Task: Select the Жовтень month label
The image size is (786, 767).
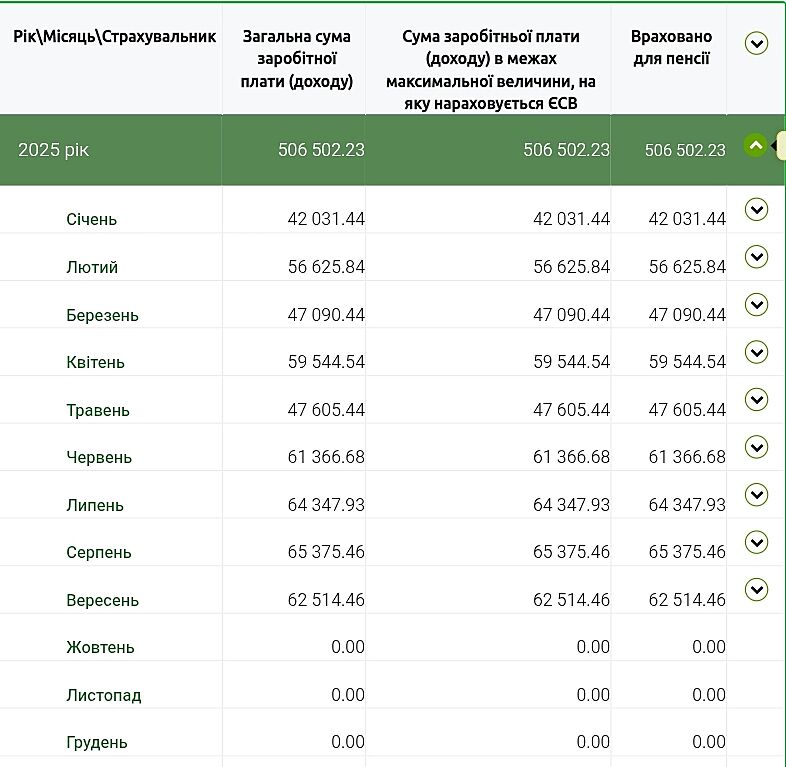Action: pyautogui.click(x=100, y=647)
